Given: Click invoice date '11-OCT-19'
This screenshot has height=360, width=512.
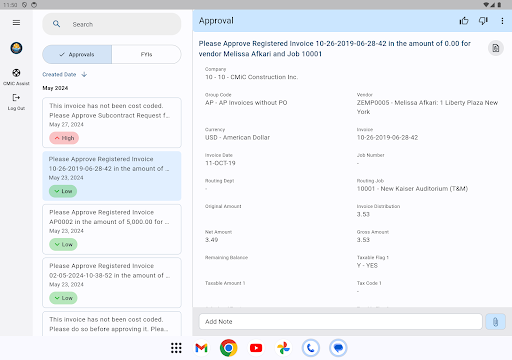Looking at the screenshot, I should (220, 163).
